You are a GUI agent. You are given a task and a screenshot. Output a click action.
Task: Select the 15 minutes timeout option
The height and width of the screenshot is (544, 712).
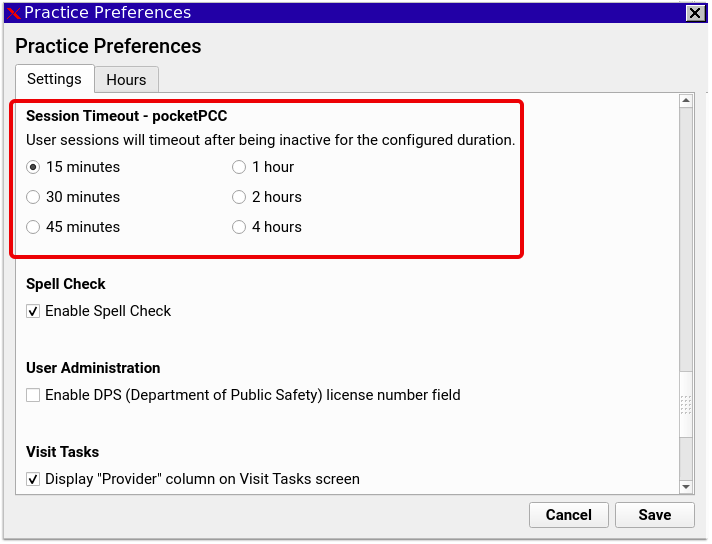coord(33,167)
